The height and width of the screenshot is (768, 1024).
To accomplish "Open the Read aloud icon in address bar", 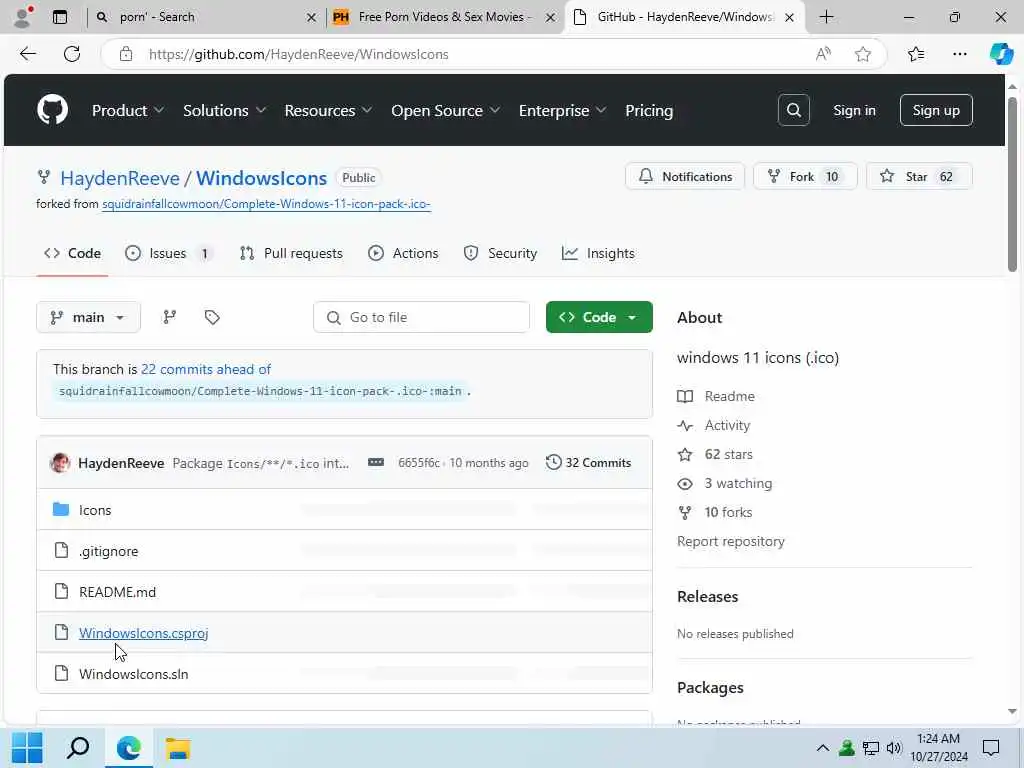I will (823, 54).
